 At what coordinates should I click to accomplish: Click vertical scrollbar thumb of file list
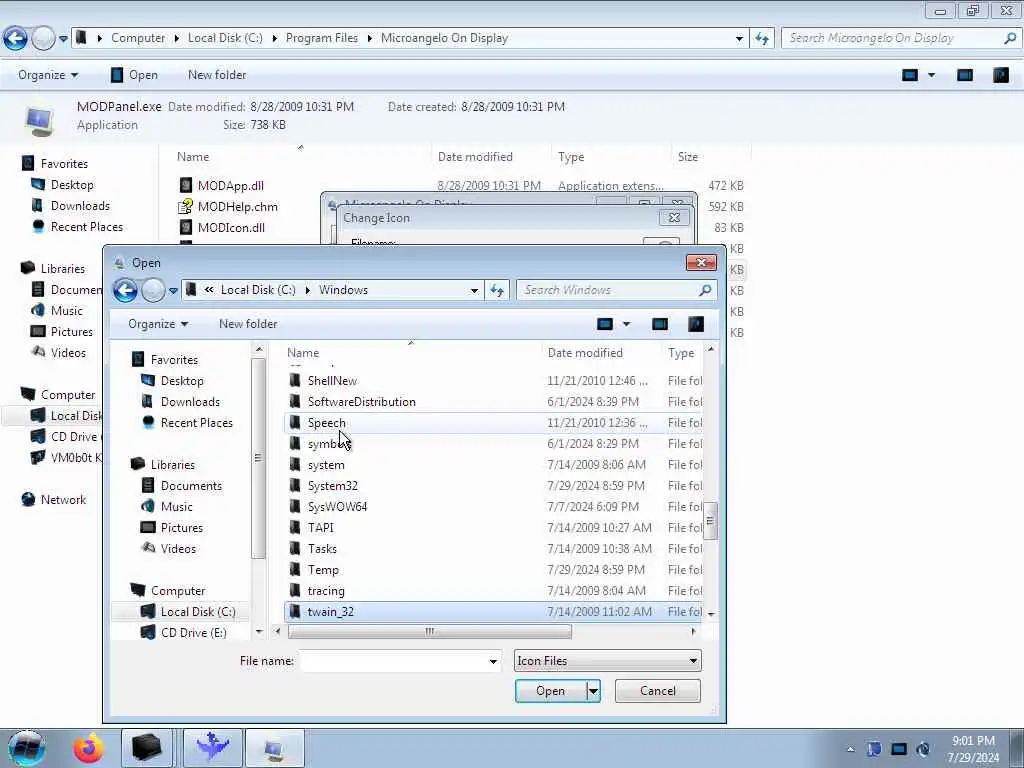(710, 521)
